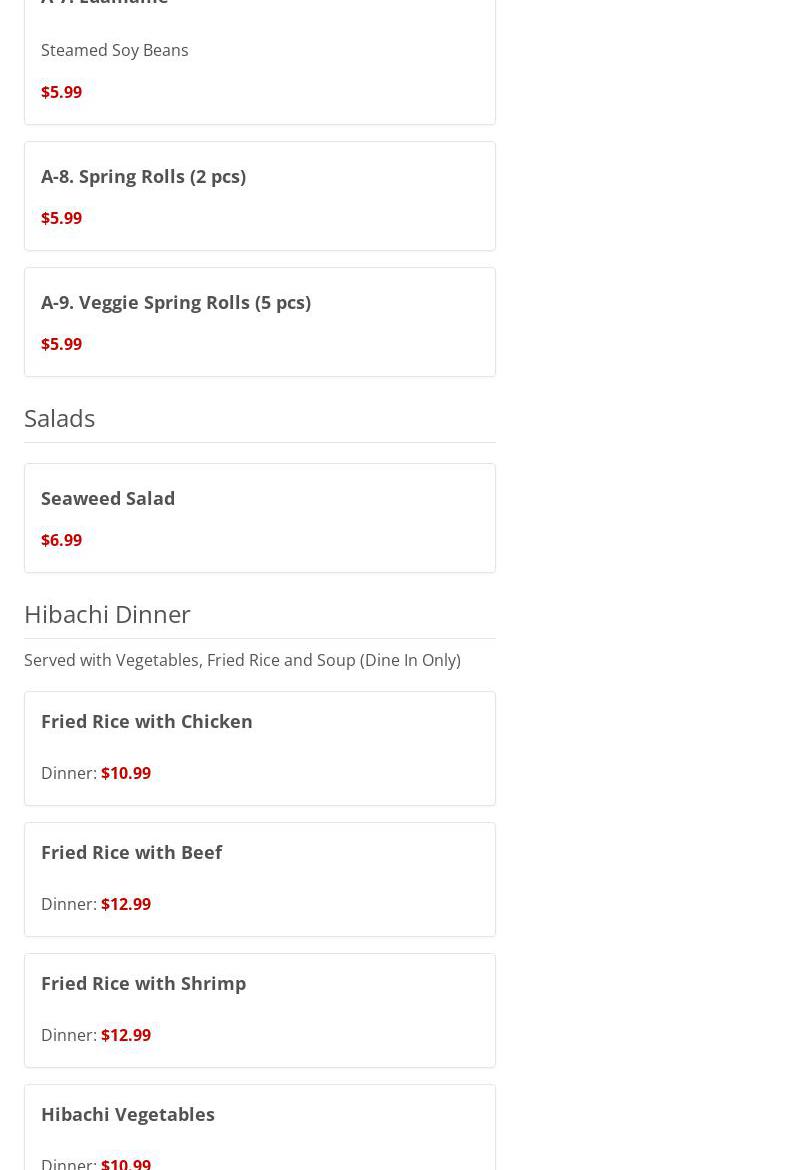Click the $5.99 price under Steamed Soy Beans
Screen dimensions: 785x1170
coord(61,92)
